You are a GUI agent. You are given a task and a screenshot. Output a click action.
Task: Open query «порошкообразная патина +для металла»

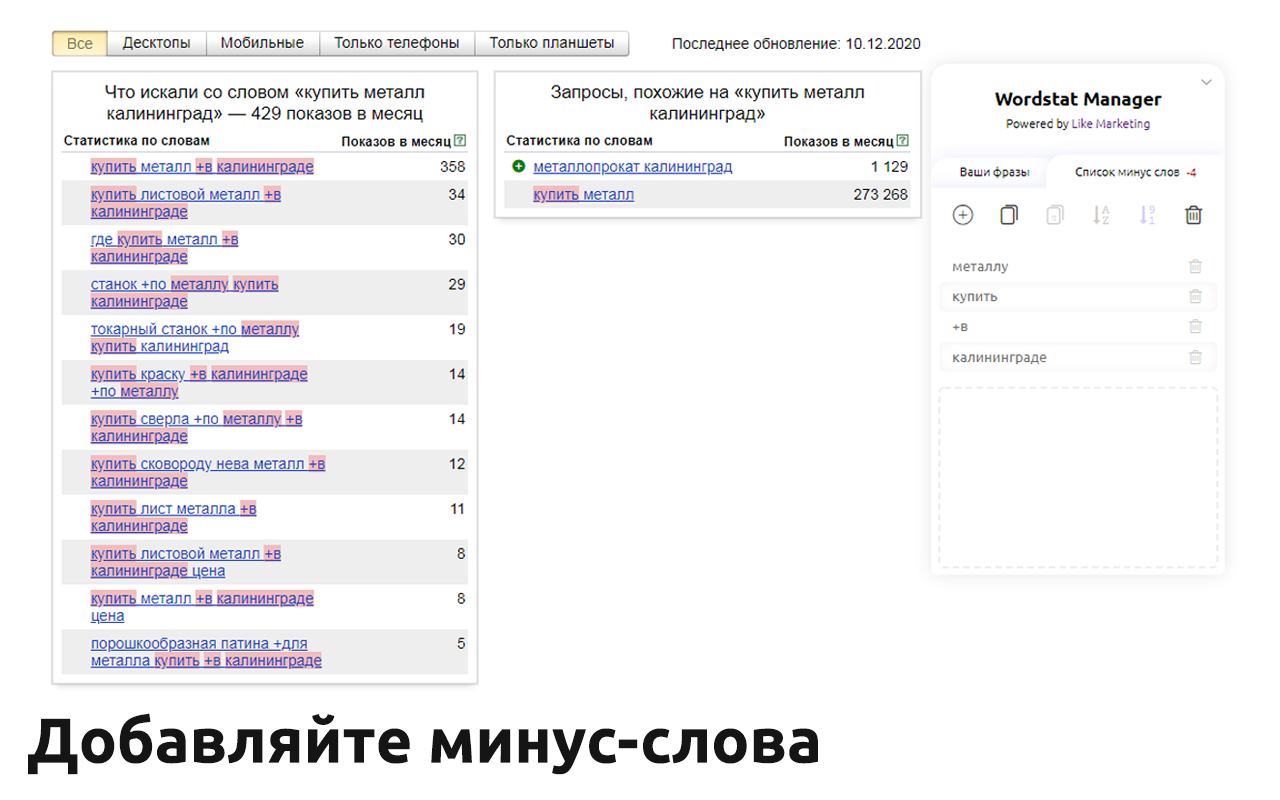206,653
